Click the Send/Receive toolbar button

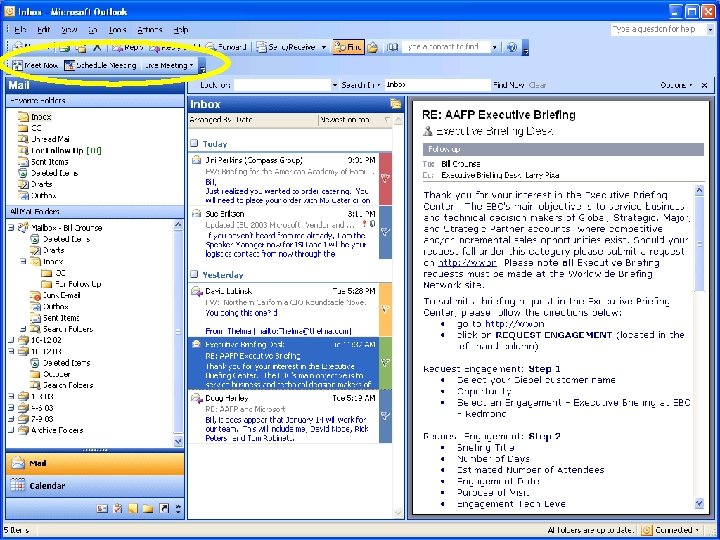click(287, 47)
